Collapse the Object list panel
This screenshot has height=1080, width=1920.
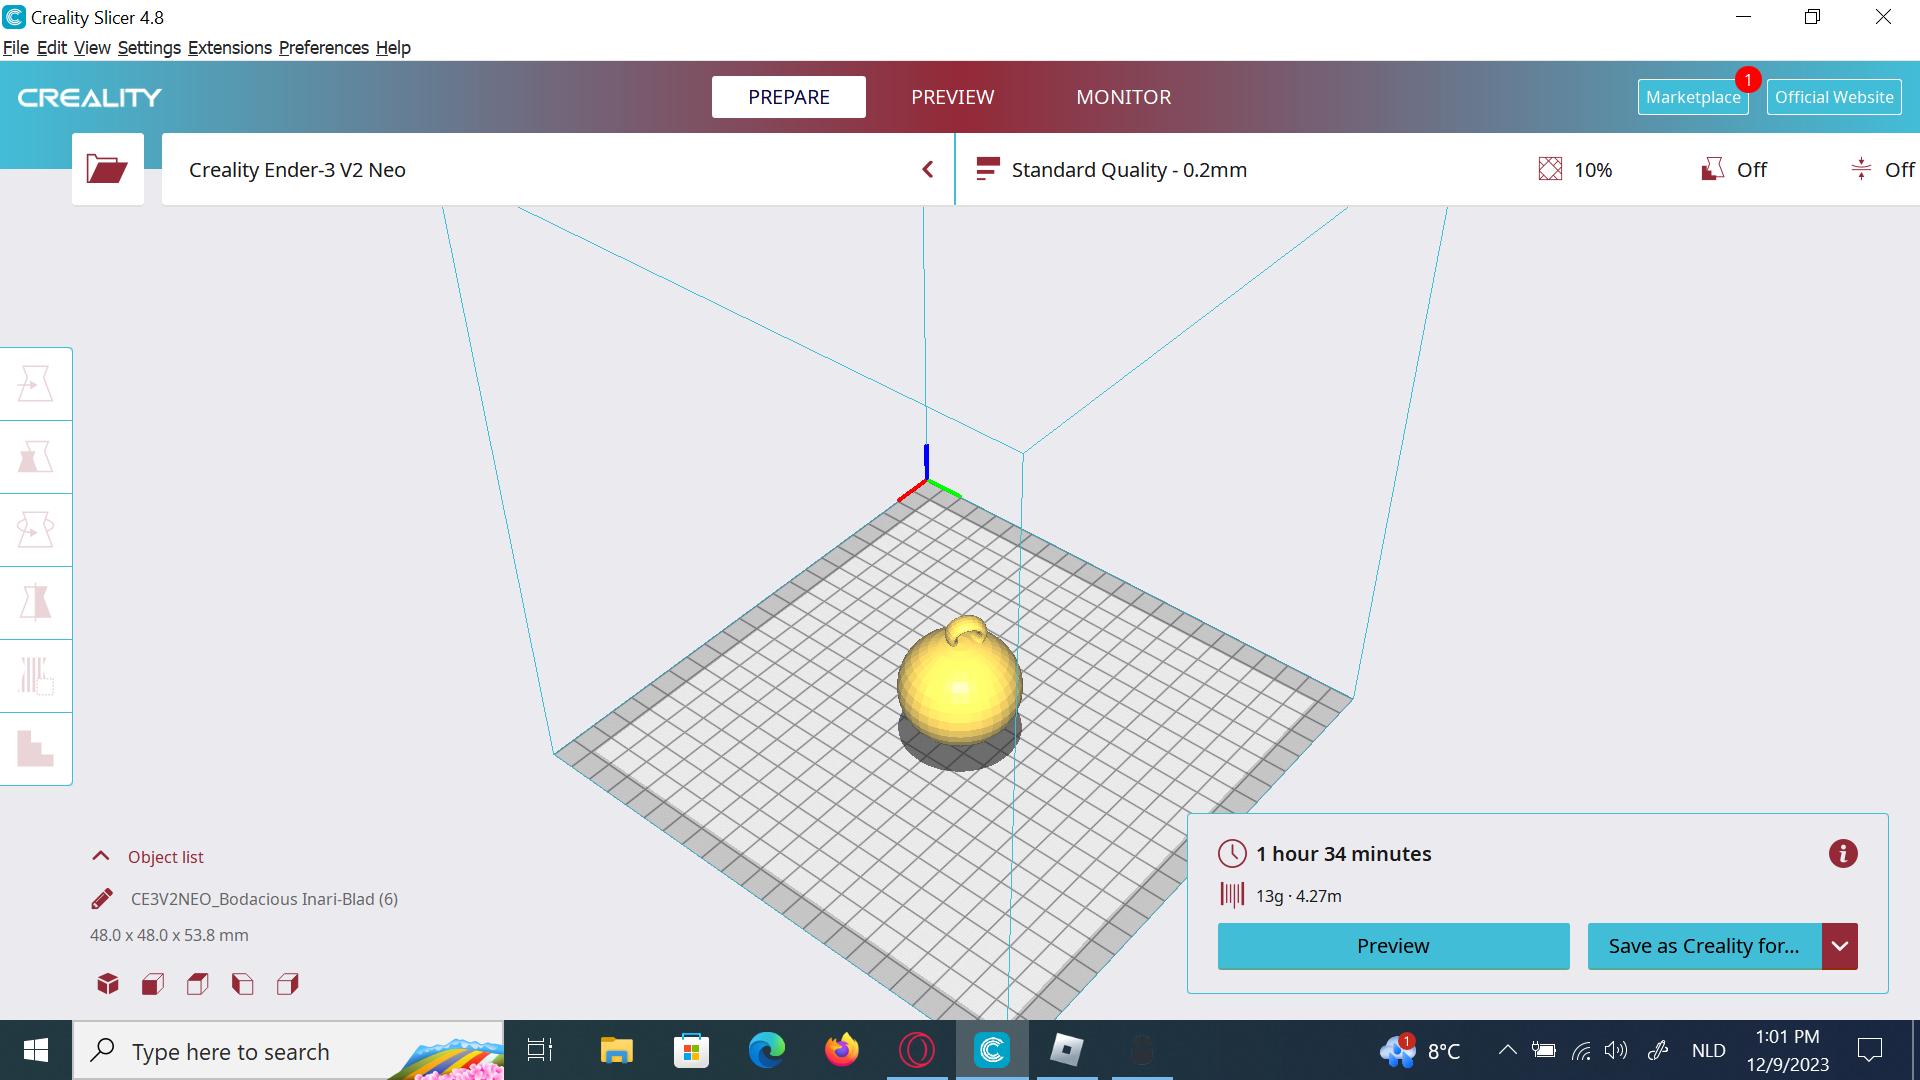101,857
